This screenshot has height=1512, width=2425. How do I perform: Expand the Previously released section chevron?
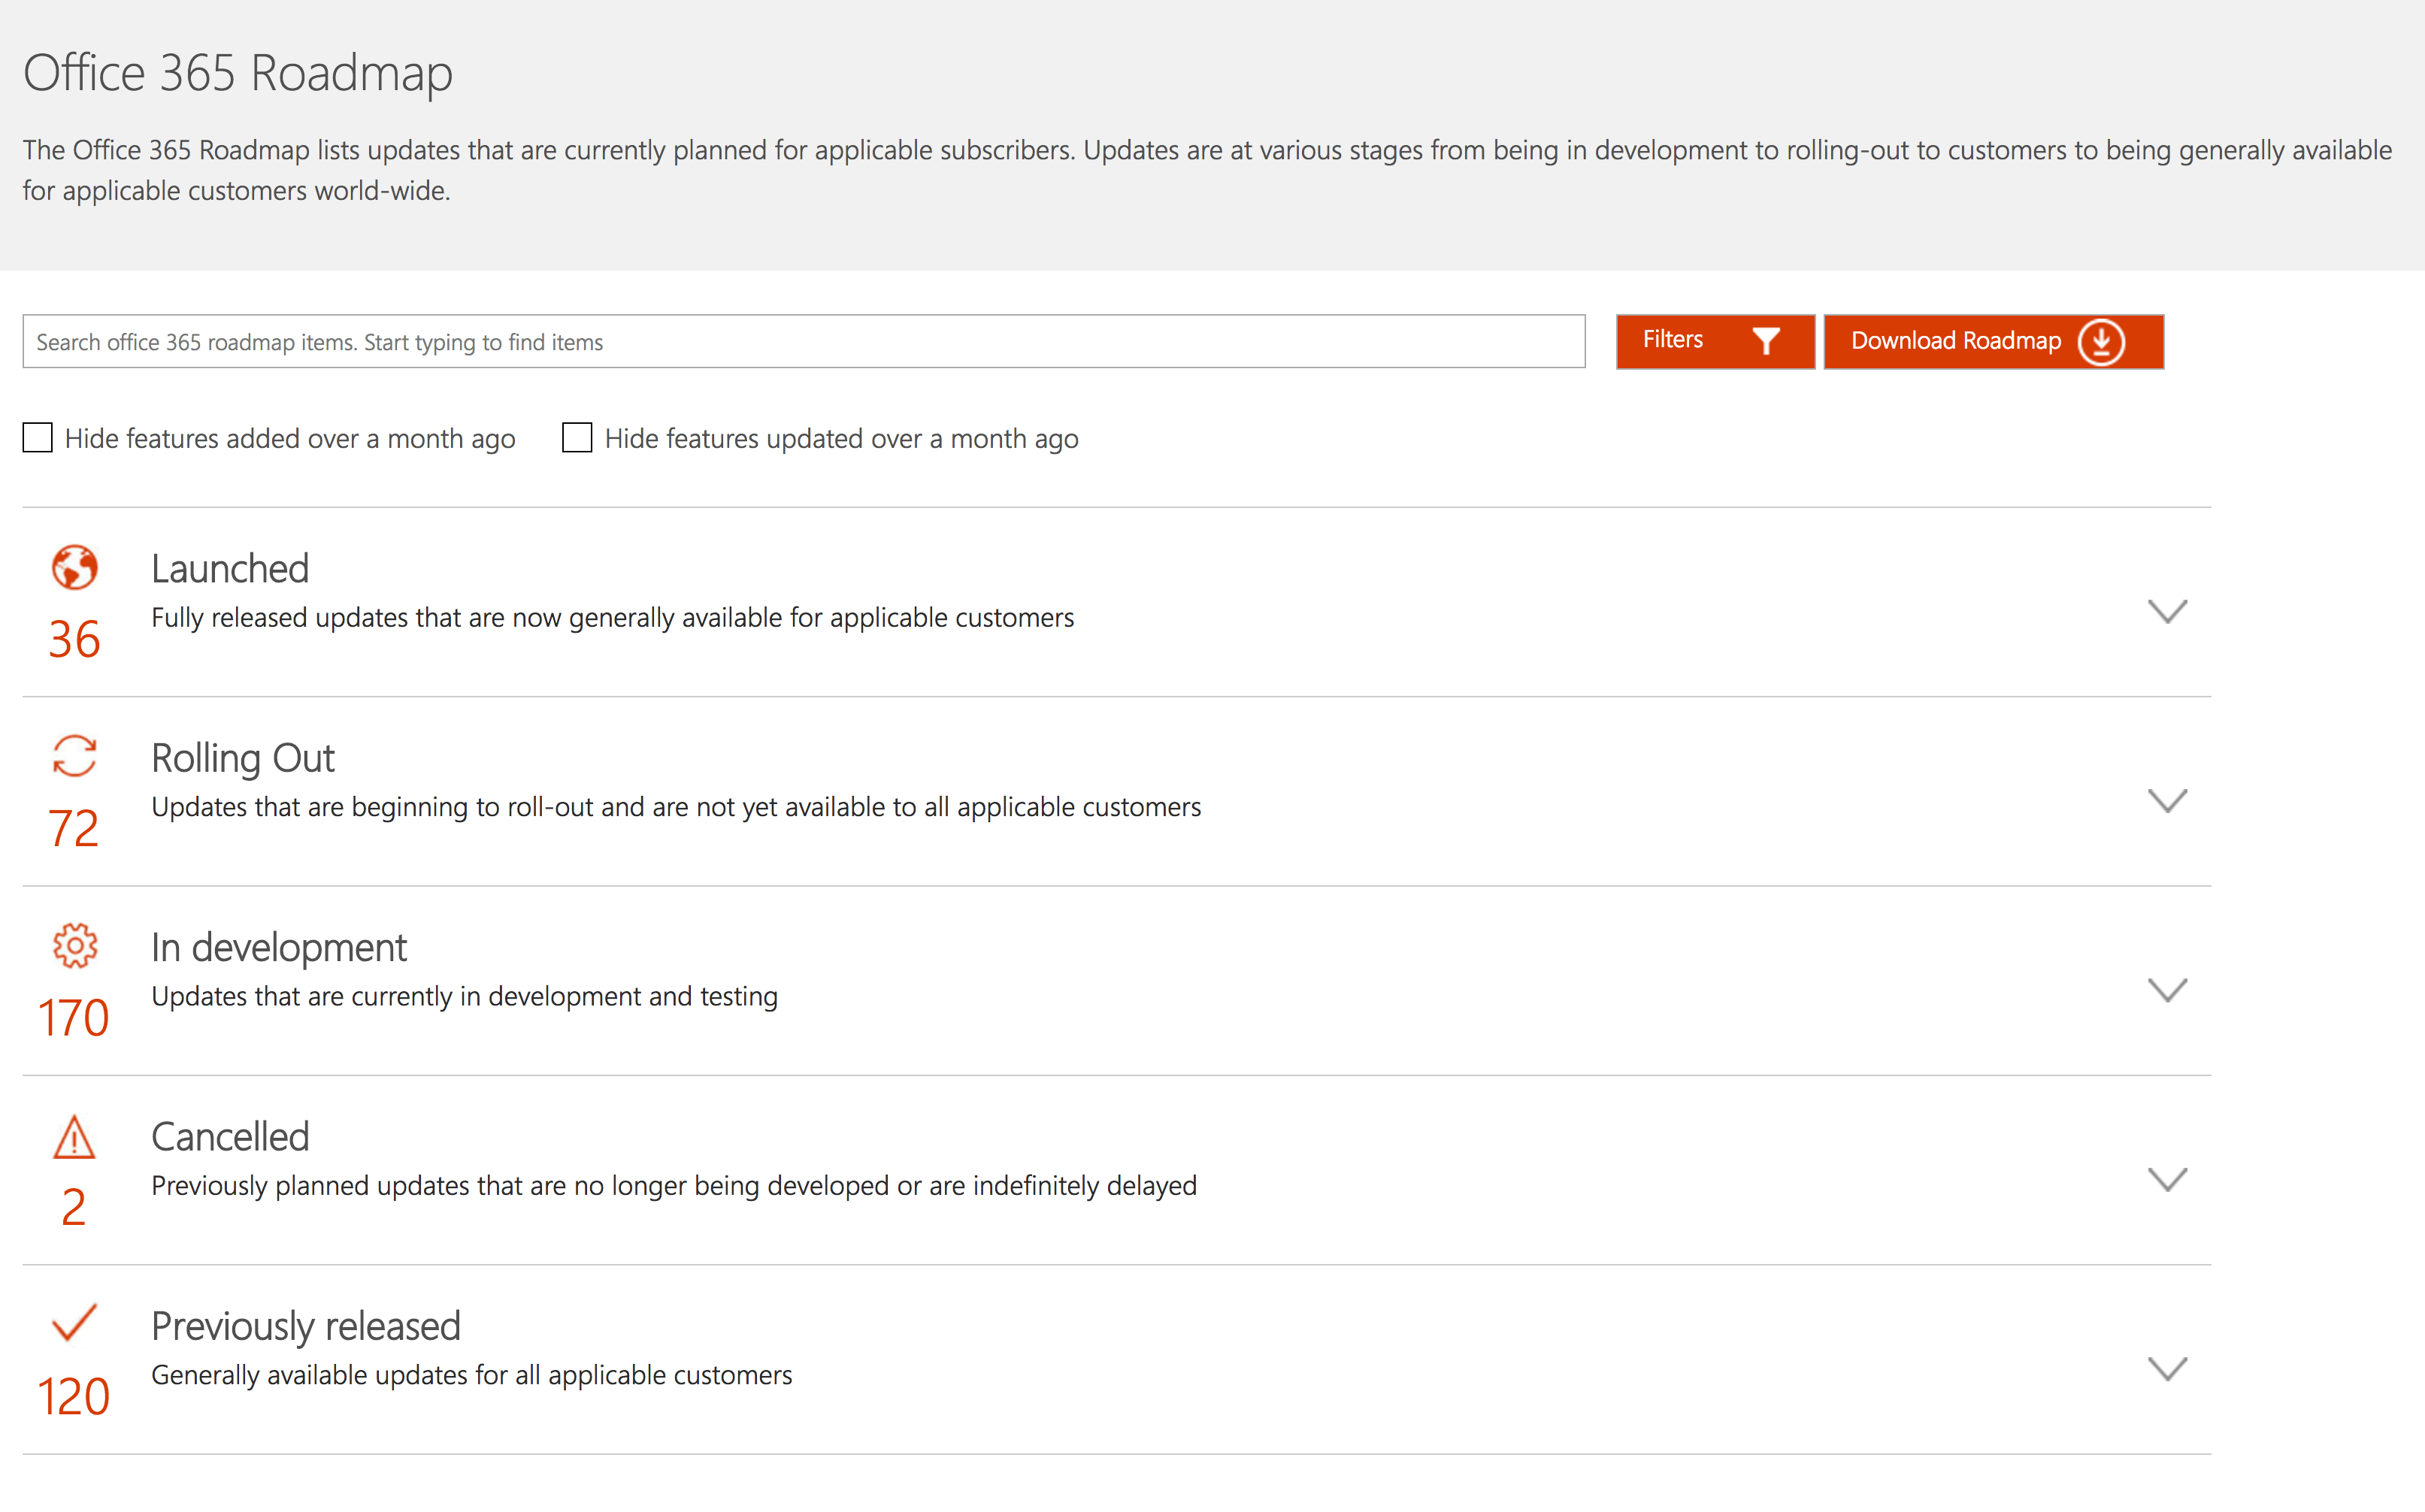(x=2167, y=1368)
